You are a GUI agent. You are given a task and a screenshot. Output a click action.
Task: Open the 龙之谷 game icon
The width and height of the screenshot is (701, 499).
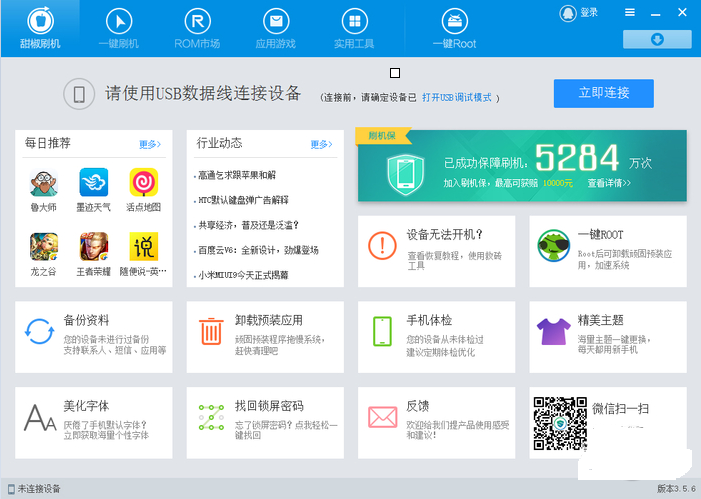click(x=43, y=246)
